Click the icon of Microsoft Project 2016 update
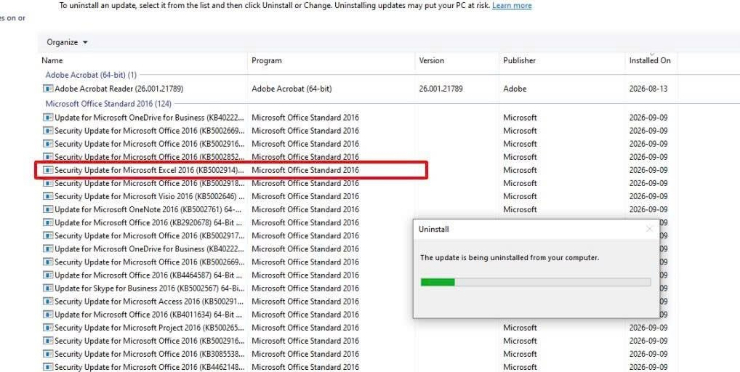 click(48, 328)
